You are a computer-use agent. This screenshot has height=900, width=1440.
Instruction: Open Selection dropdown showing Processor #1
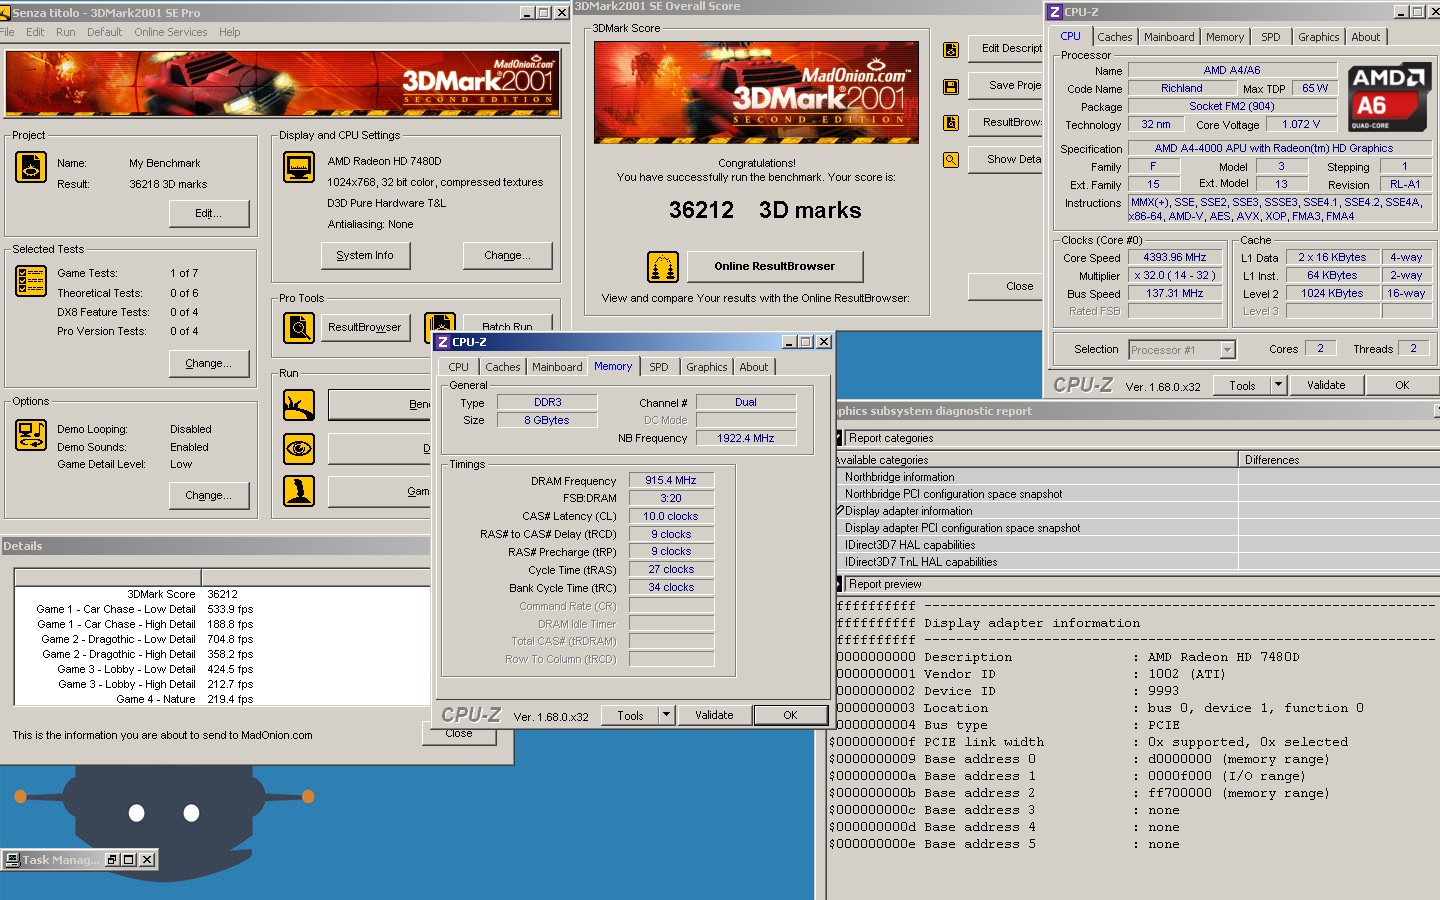1227,350
